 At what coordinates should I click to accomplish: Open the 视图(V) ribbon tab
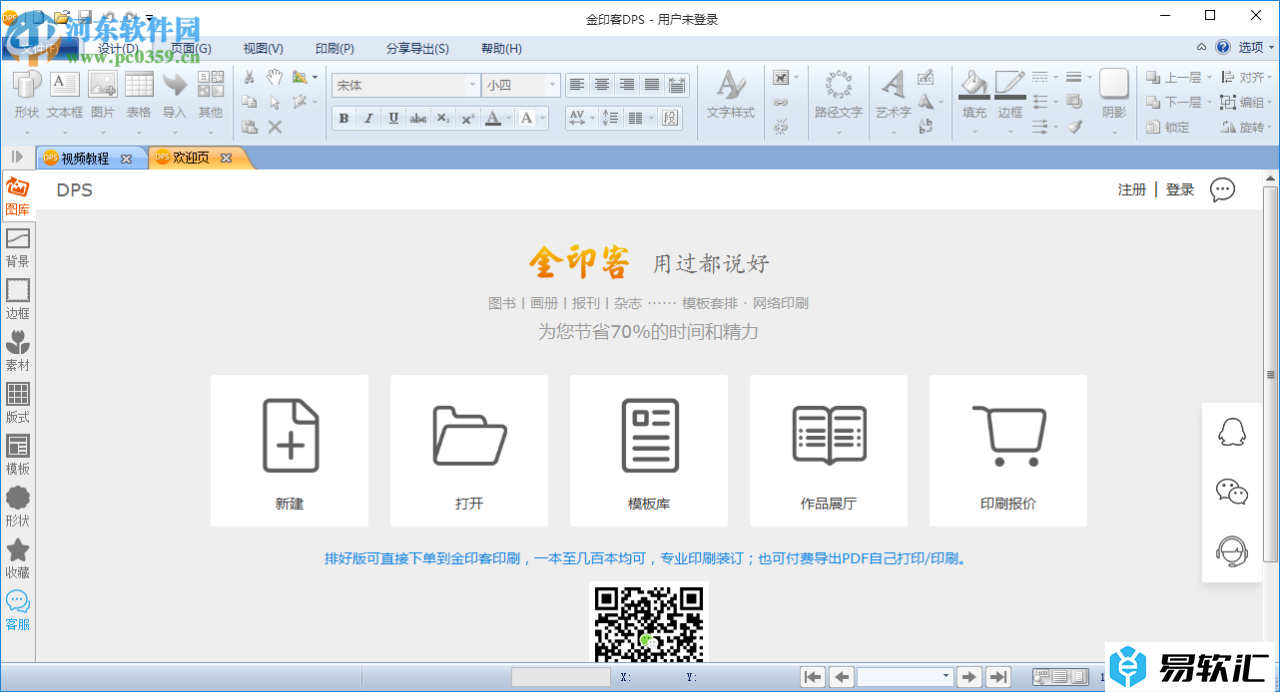pyautogui.click(x=263, y=48)
